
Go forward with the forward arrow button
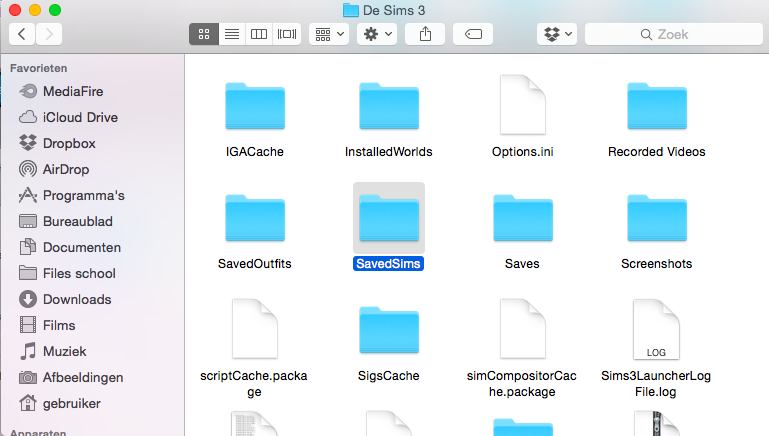point(49,34)
